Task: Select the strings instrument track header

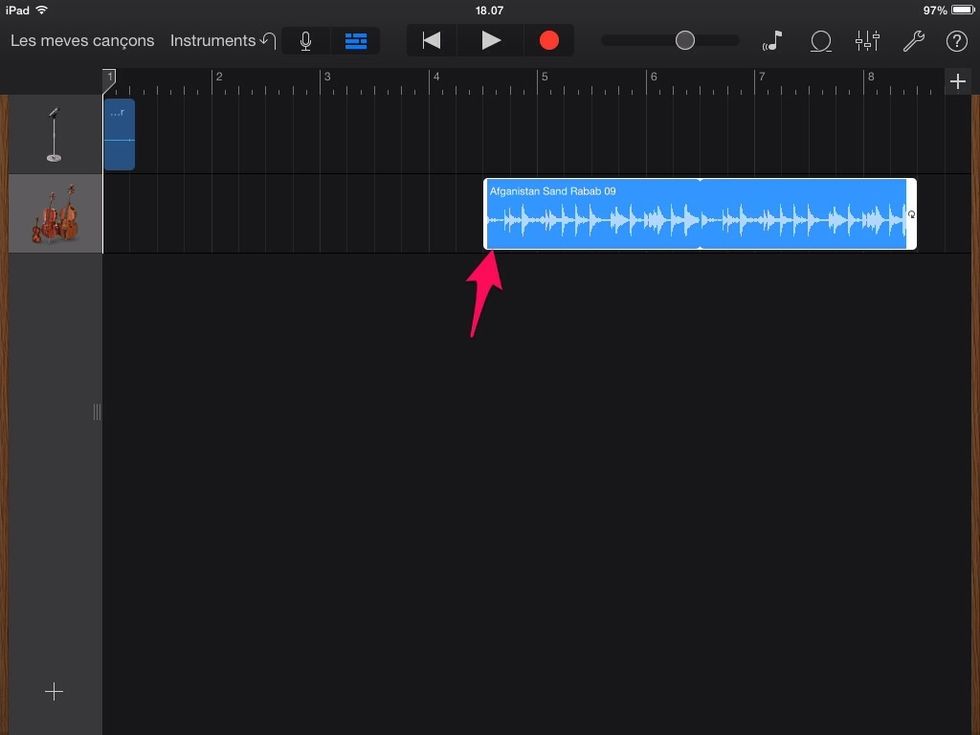Action: pyautogui.click(x=55, y=214)
